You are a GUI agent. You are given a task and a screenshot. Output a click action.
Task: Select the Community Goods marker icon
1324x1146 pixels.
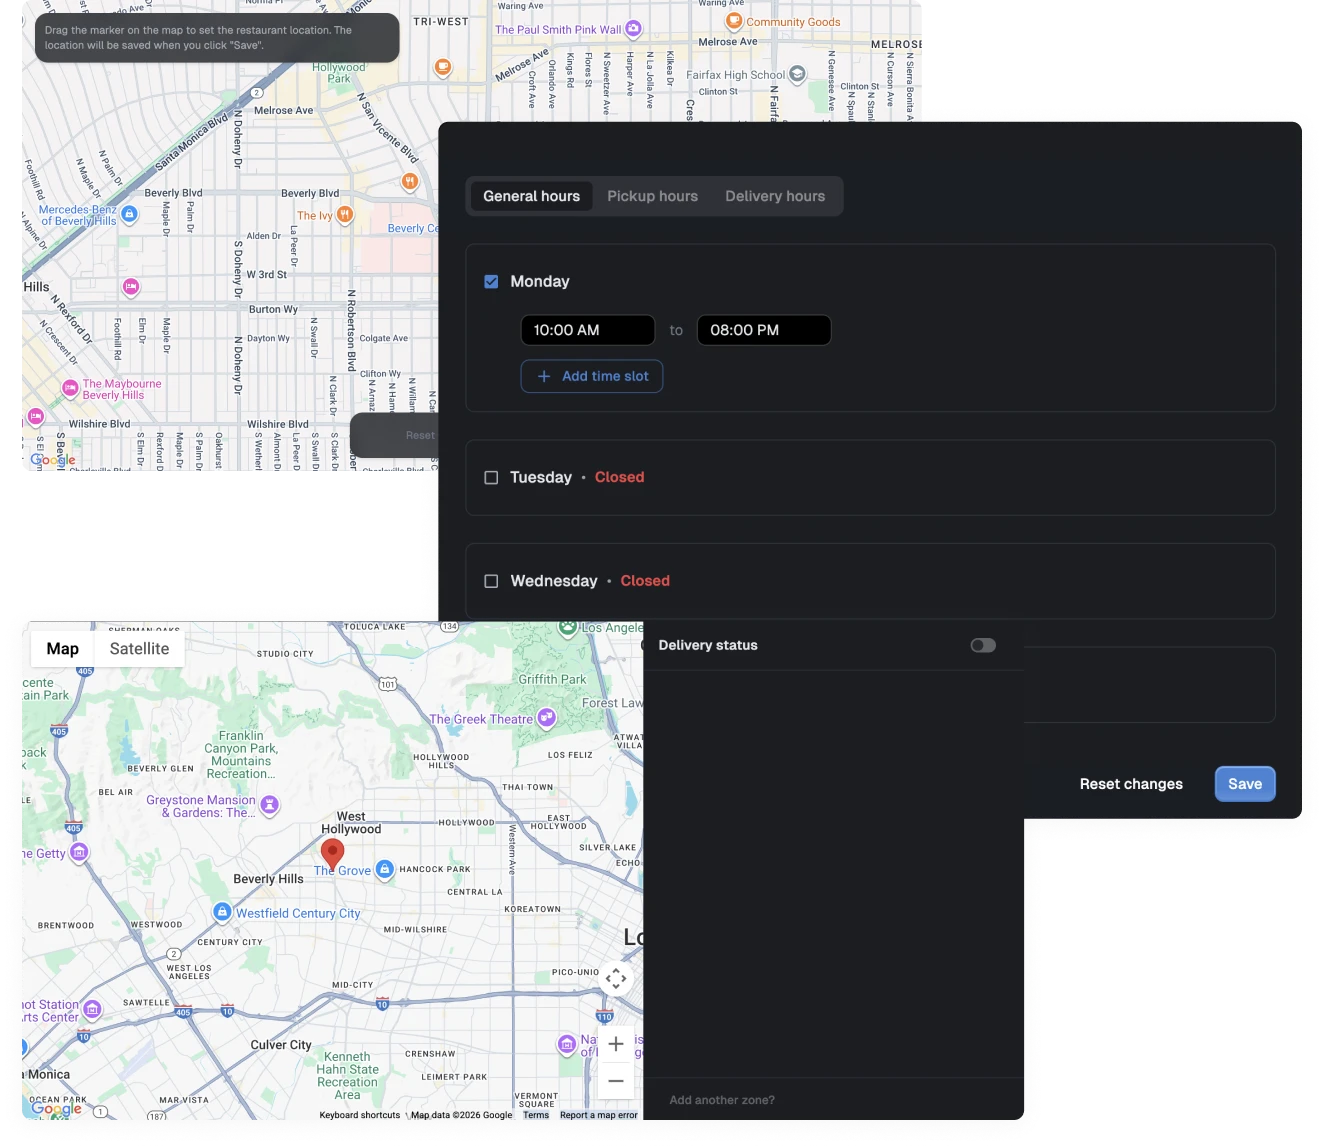pos(735,20)
